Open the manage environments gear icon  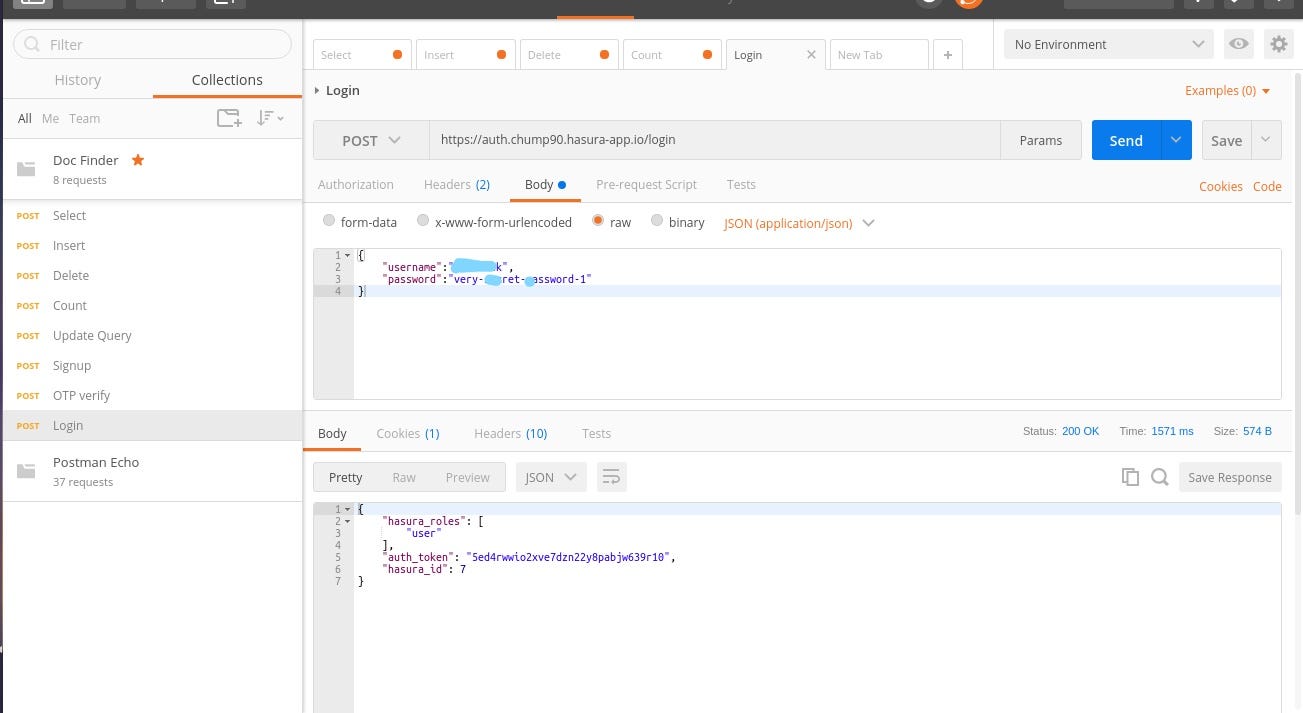click(x=1278, y=44)
